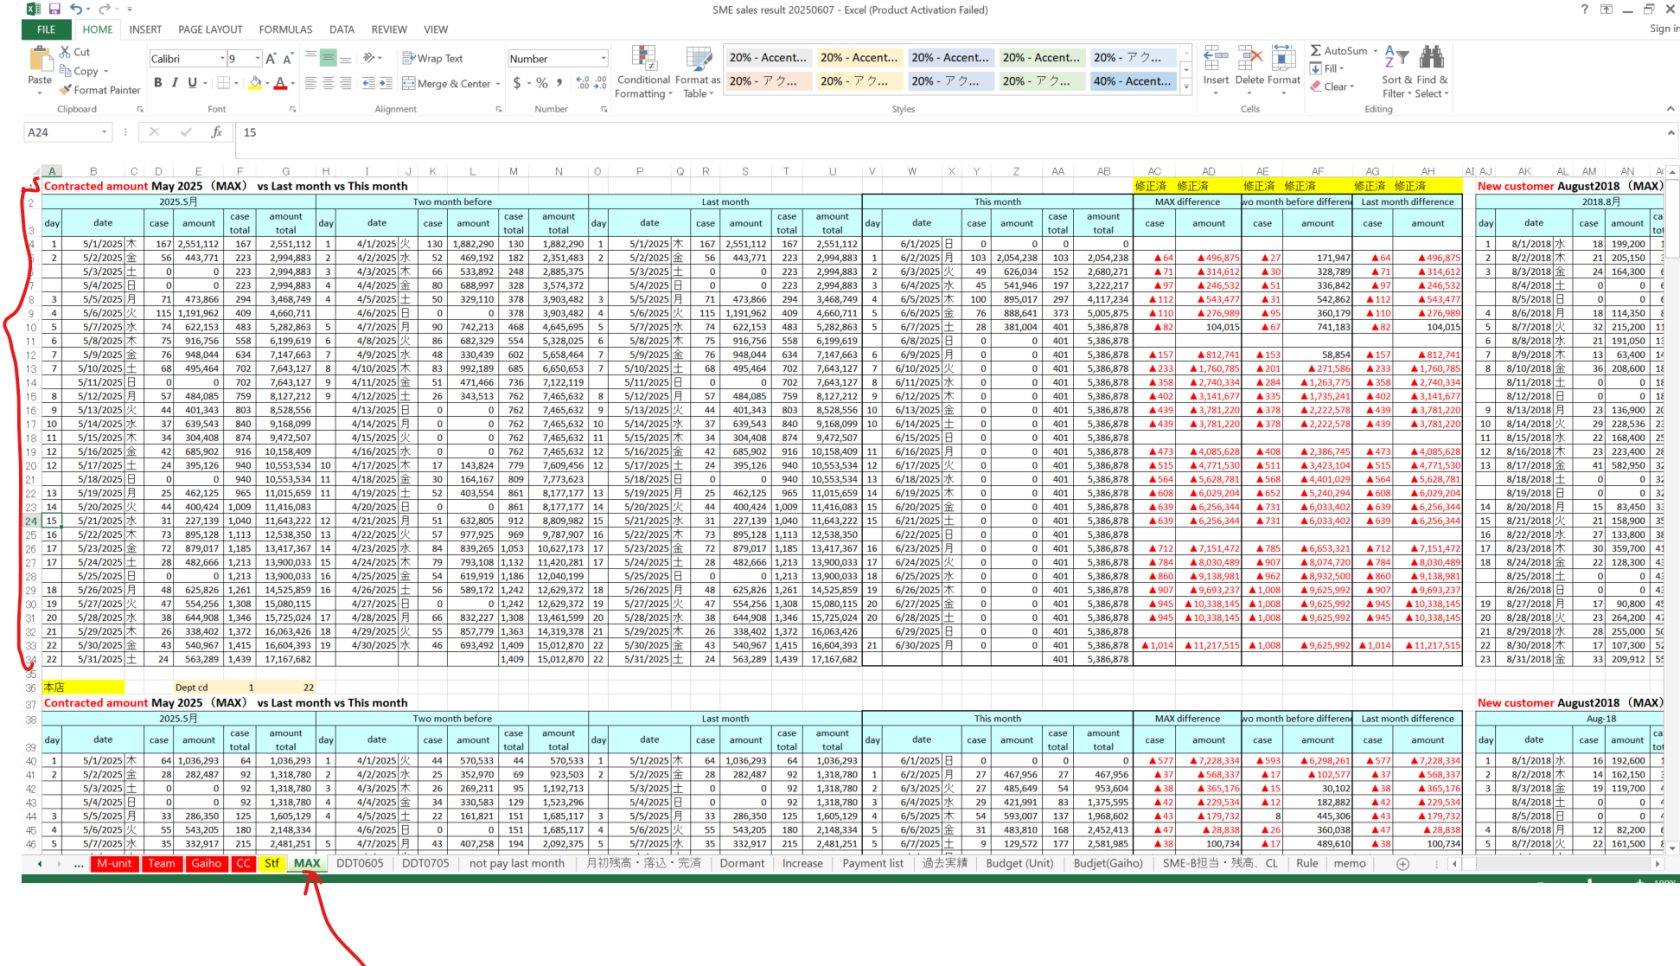Open Conditional Formatting menu
The width and height of the screenshot is (1680, 966).
pyautogui.click(x=643, y=72)
